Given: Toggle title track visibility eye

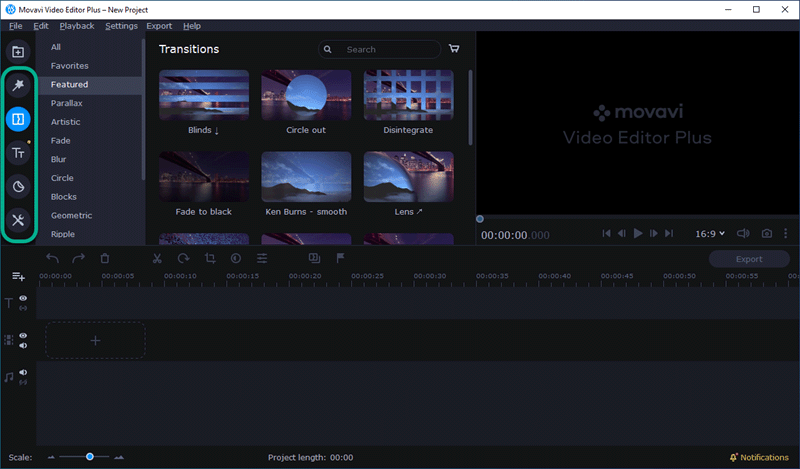Looking at the screenshot, I should [23, 298].
